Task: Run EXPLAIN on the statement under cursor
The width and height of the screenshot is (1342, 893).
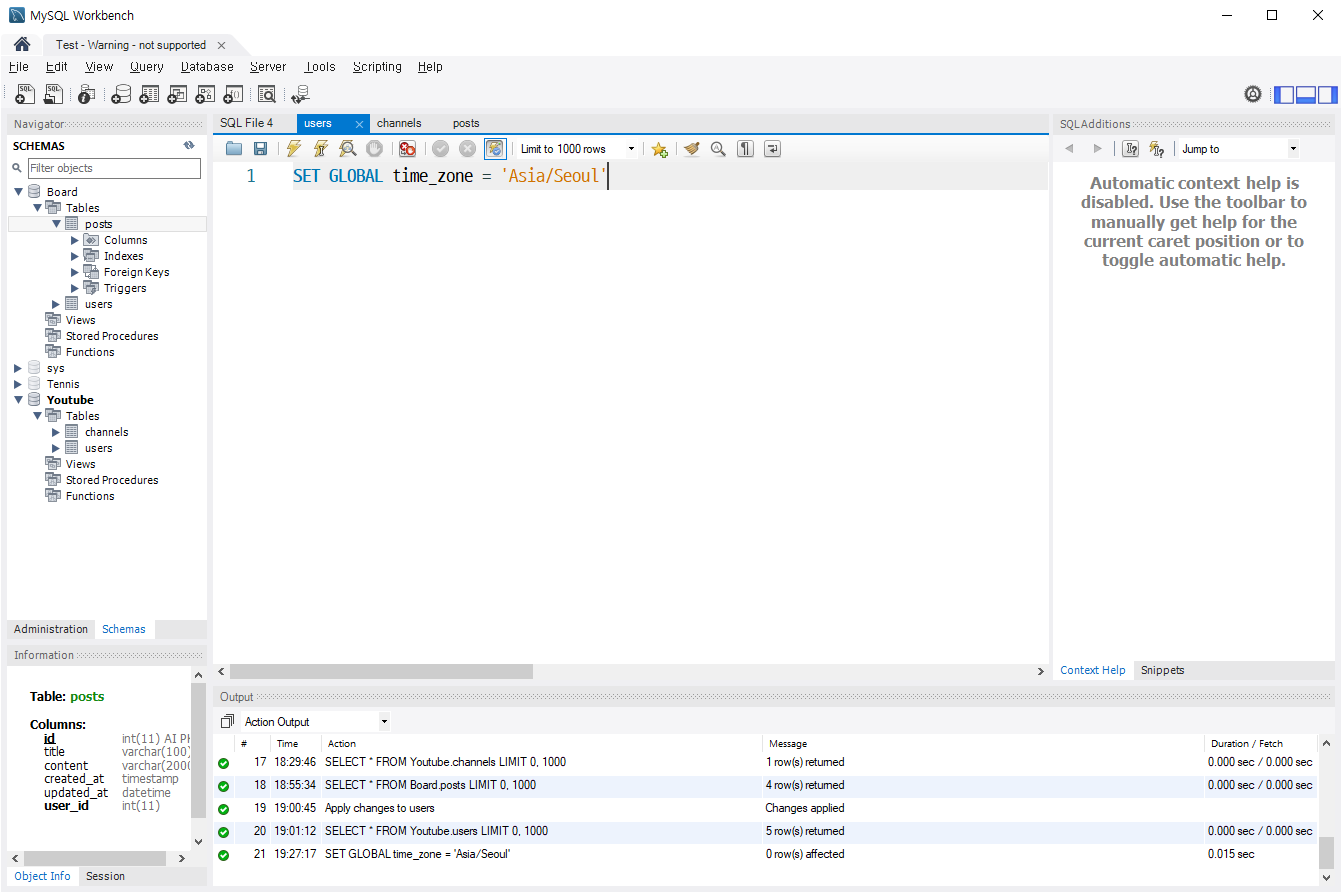Action: [x=348, y=149]
